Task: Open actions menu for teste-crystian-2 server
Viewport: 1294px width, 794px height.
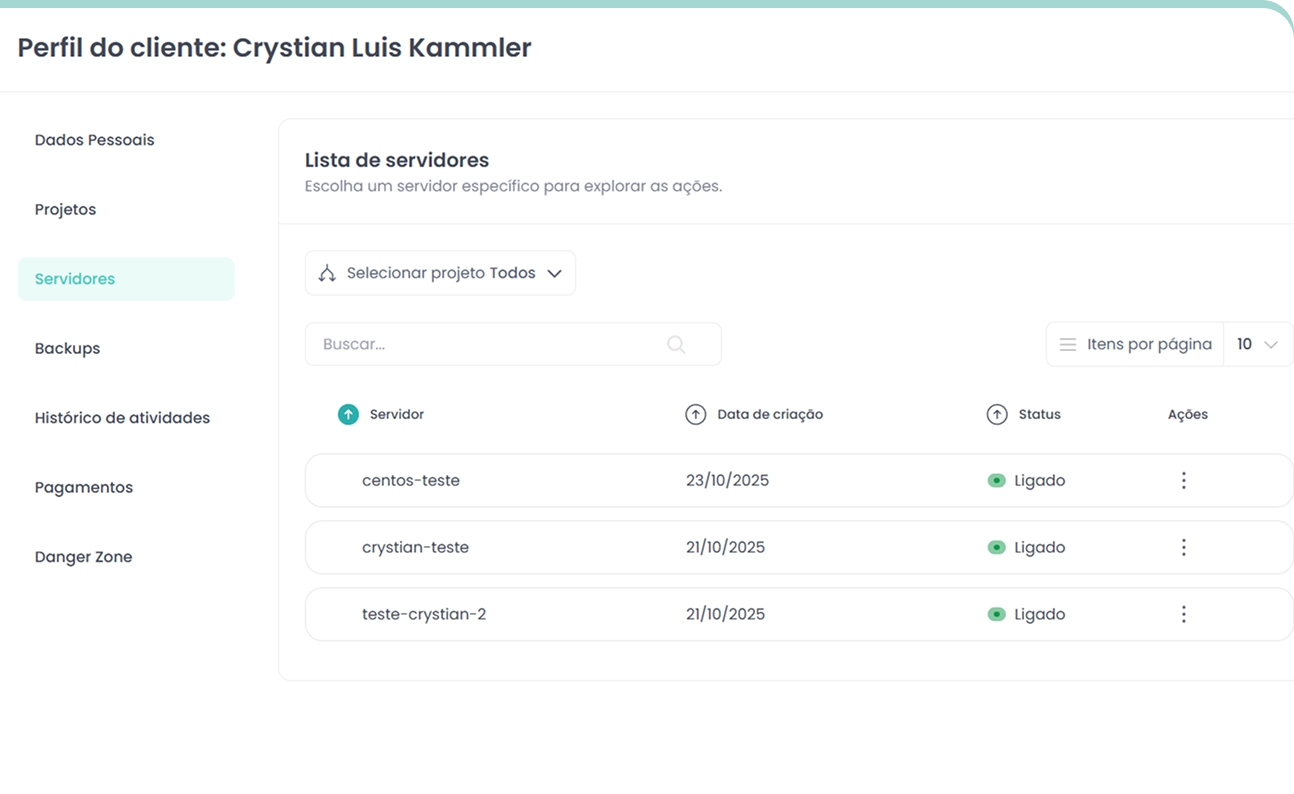Action: 1183,614
